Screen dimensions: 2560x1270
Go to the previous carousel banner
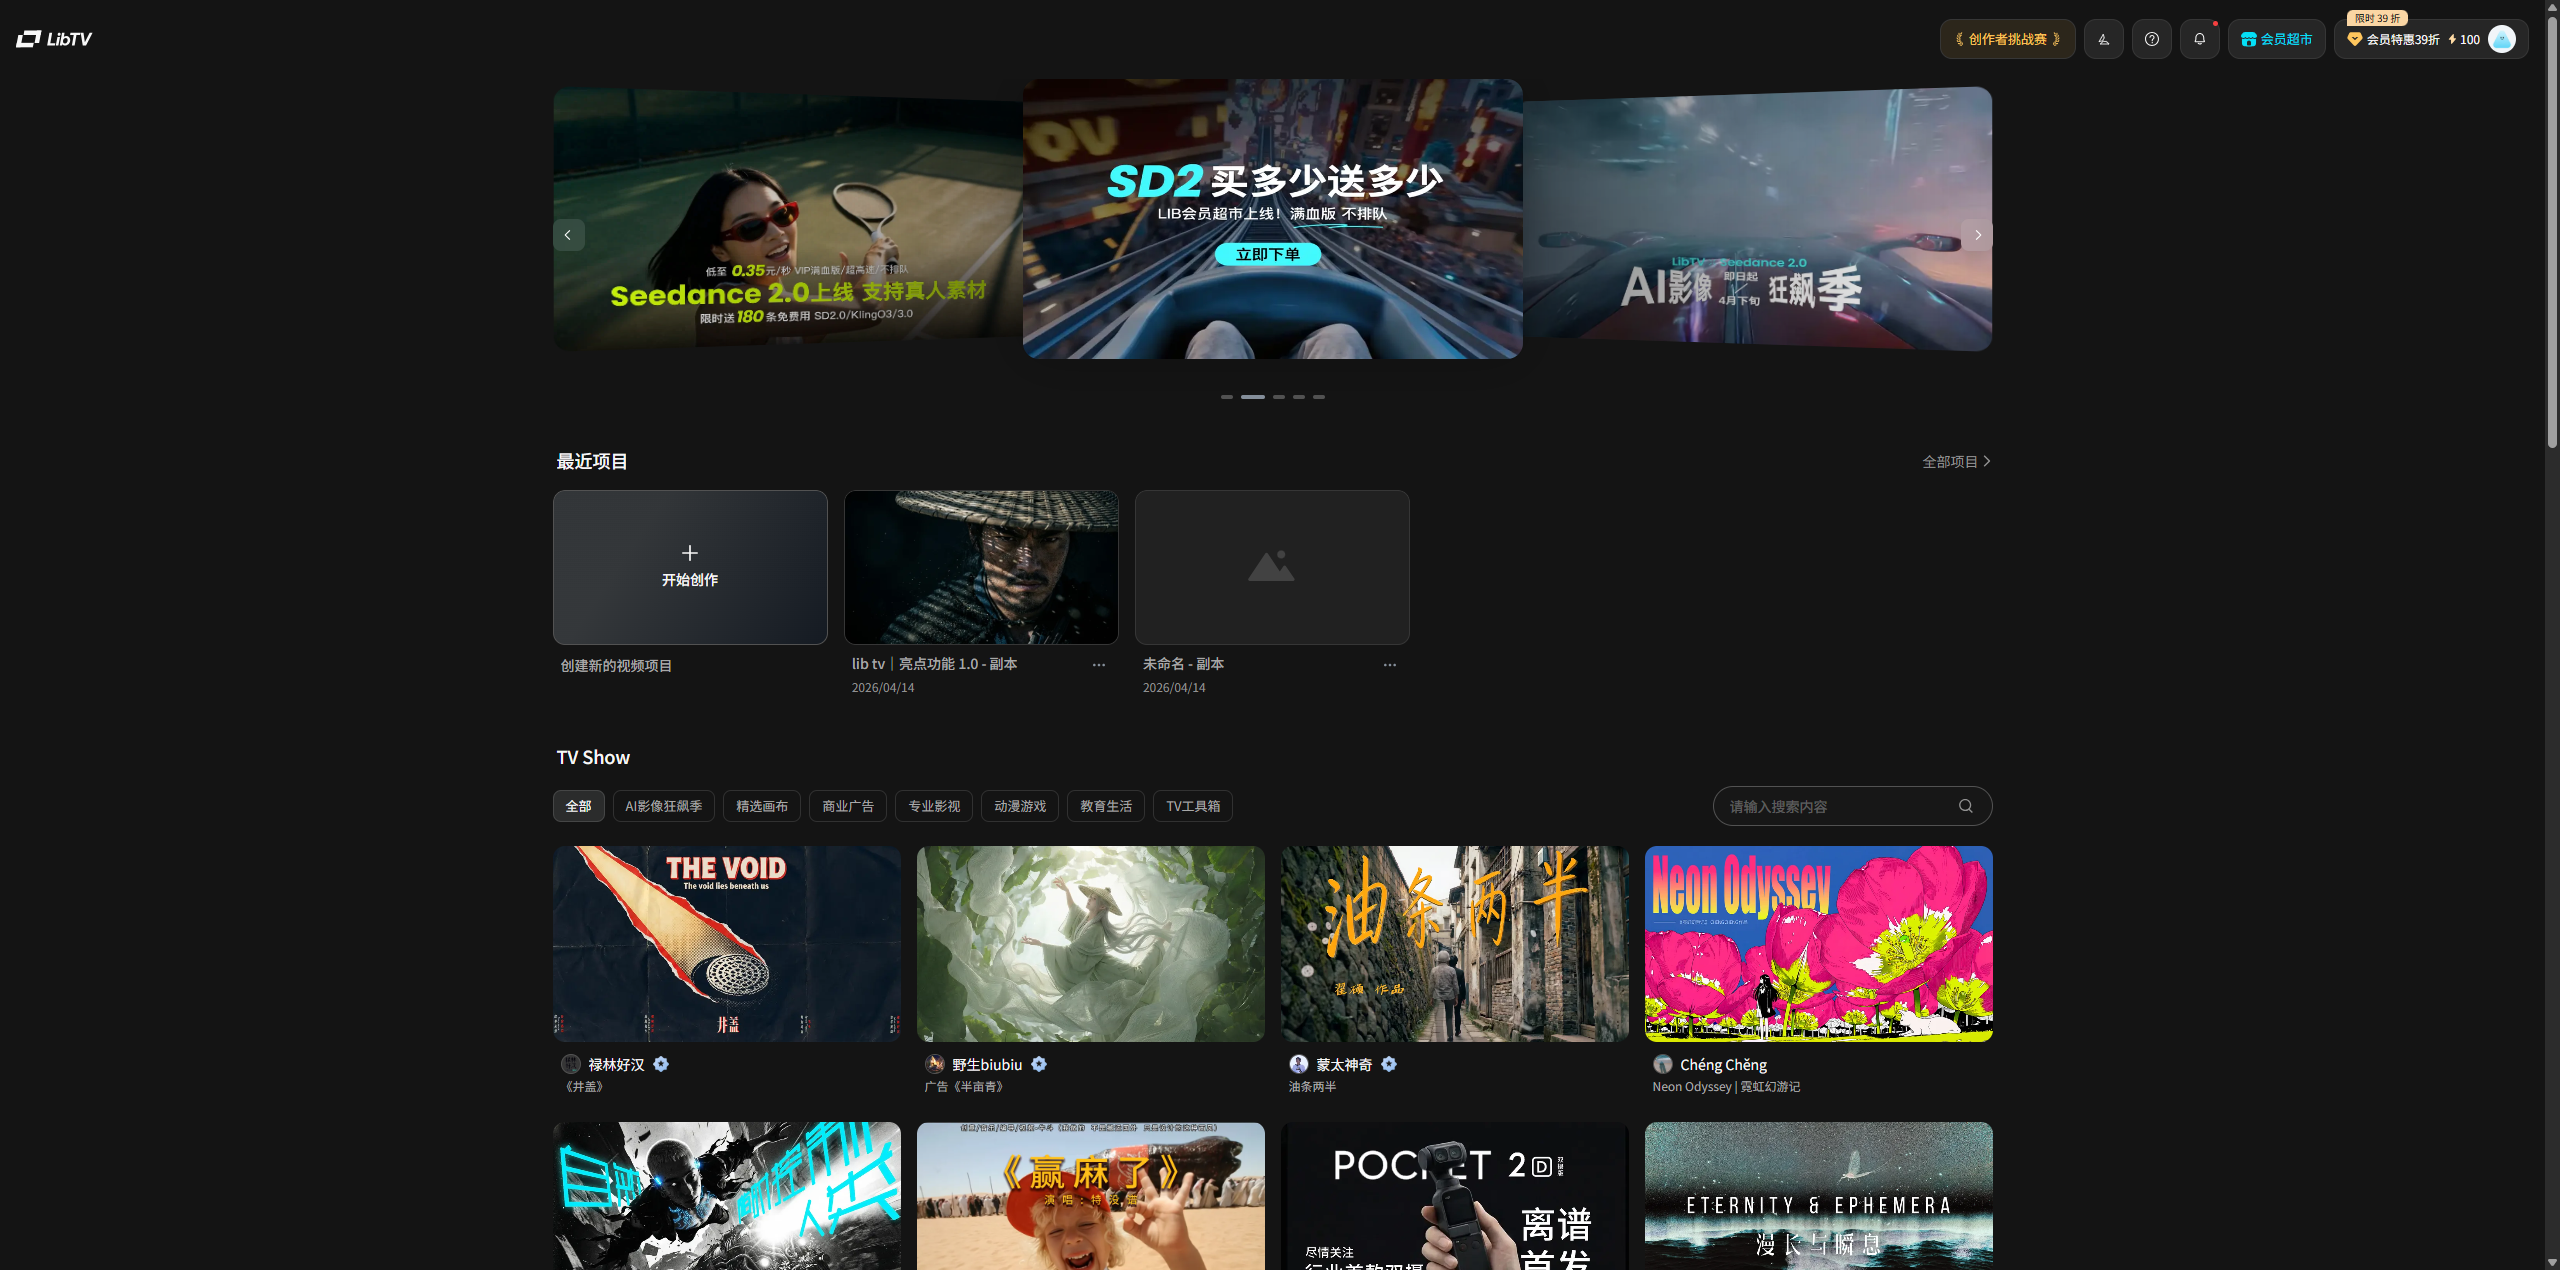tap(568, 235)
